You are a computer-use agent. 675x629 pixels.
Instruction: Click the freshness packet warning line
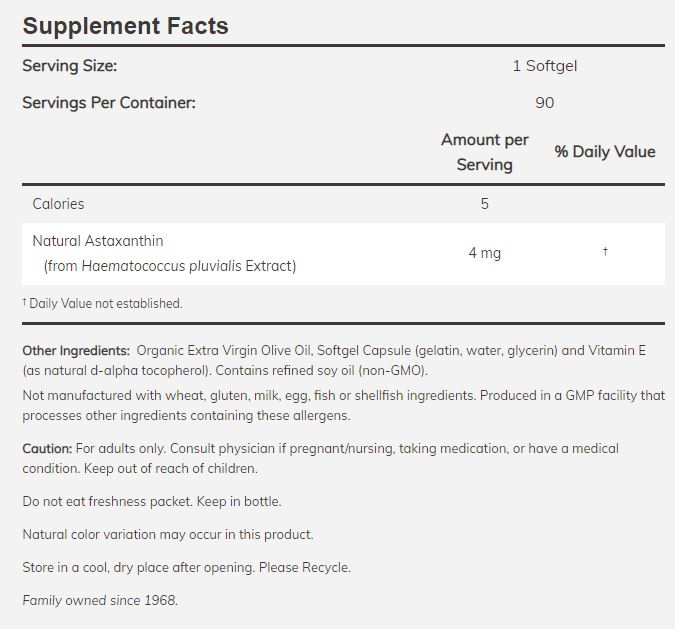pos(152,501)
